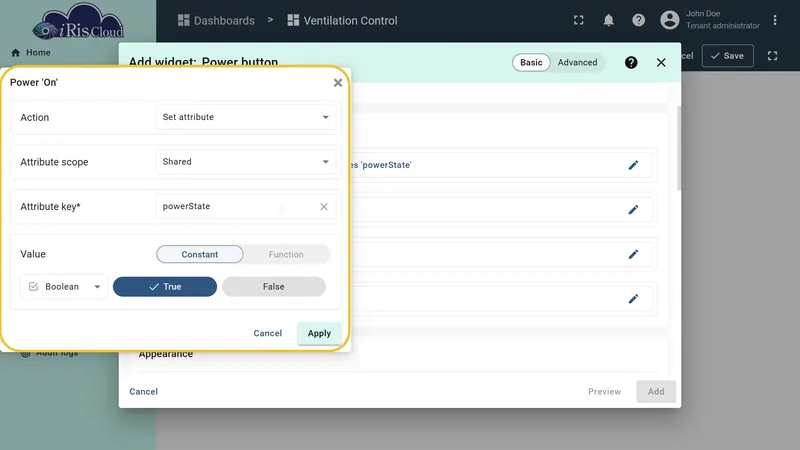The image size is (800, 450).
Task: Cancel the Power 'On' popup
Action: pos(268,333)
